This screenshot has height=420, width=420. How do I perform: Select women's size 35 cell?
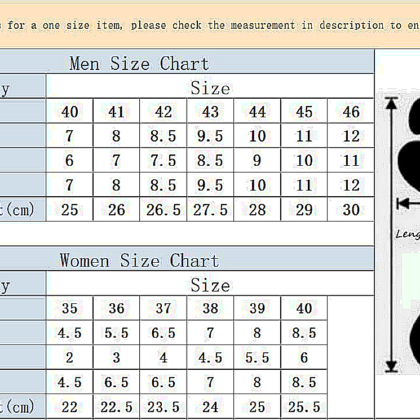click(x=70, y=308)
